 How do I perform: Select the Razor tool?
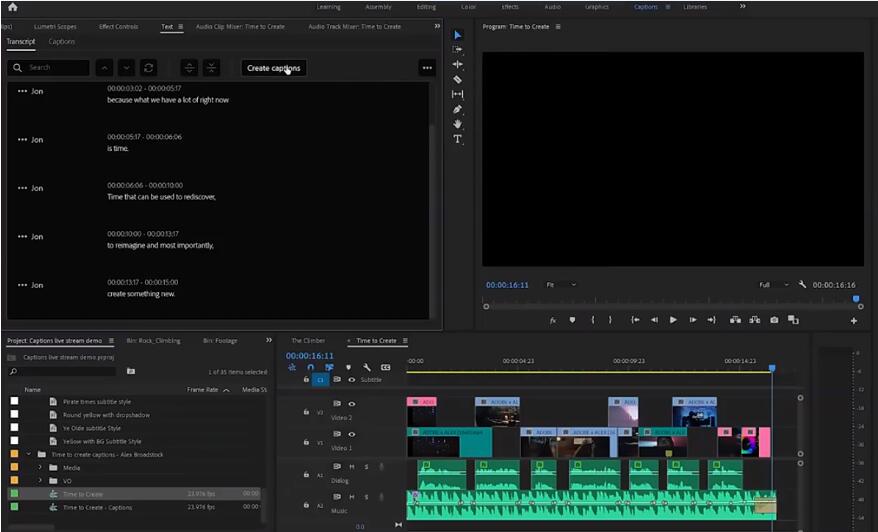coord(457,80)
